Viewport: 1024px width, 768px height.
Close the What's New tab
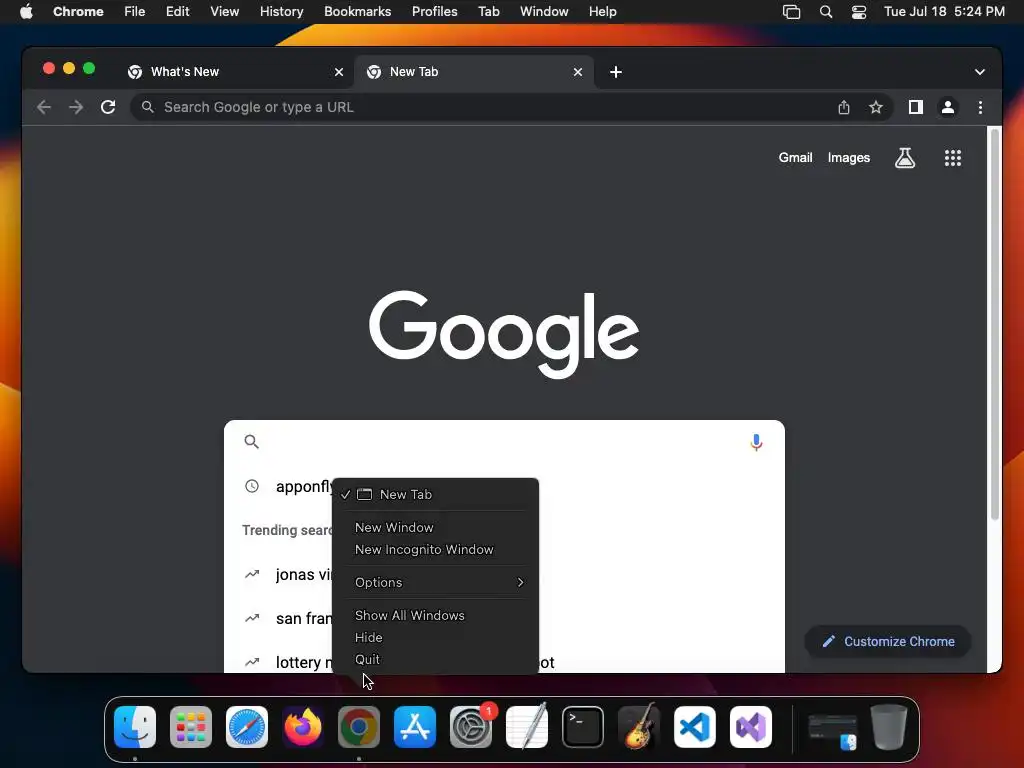tap(338, 72)
